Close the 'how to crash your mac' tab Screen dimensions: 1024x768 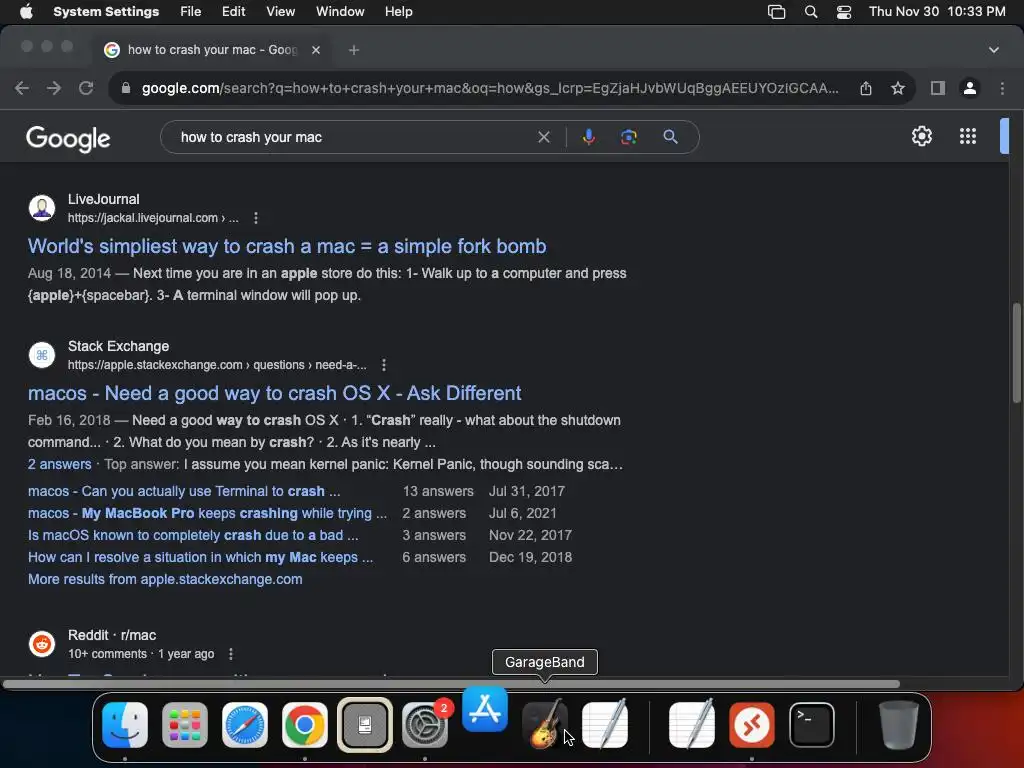316,50
